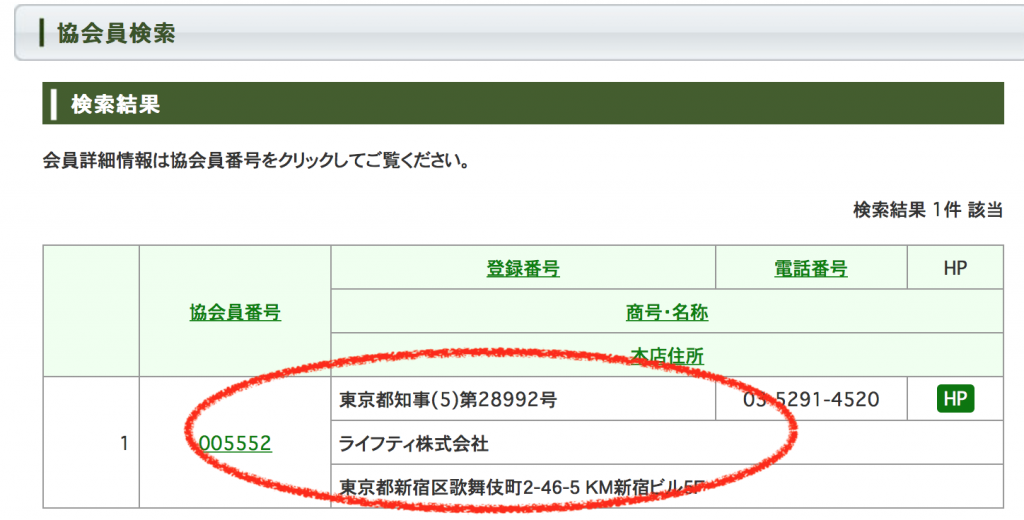This screenshot has width=1024, height=520.
Task: Open member number 005552 details
Action: (x=235, y=443)
